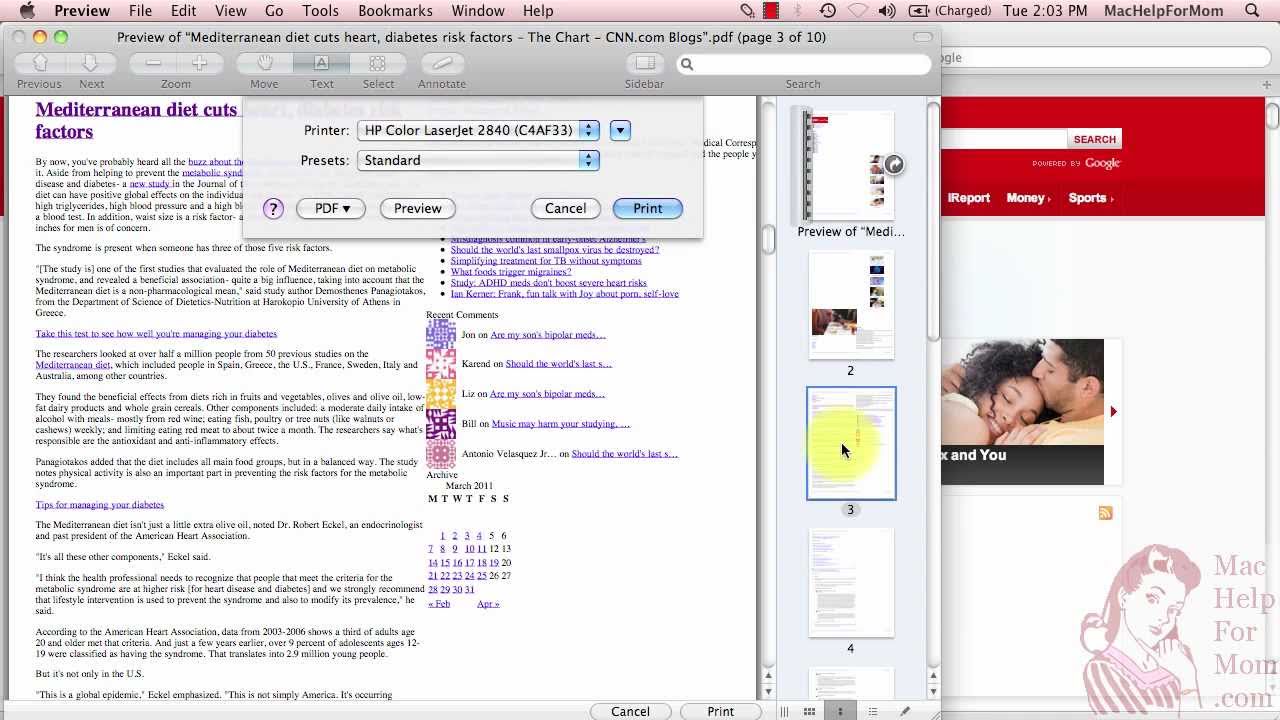Open the Edit menu
Viewport: 1280px width, 720px height.
(x=183, y=11)
